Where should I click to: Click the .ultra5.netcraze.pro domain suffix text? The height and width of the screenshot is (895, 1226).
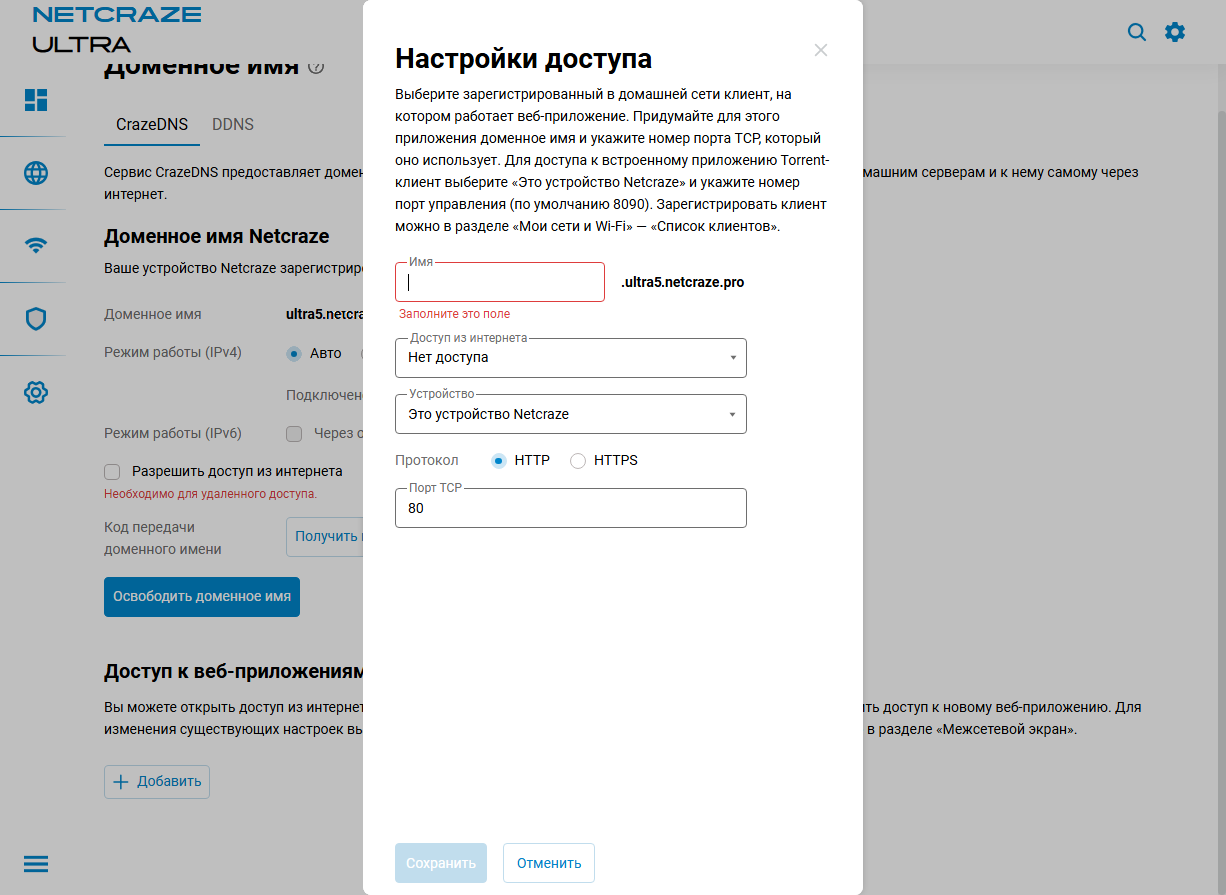pyautogui.click(x=682, y=283)
